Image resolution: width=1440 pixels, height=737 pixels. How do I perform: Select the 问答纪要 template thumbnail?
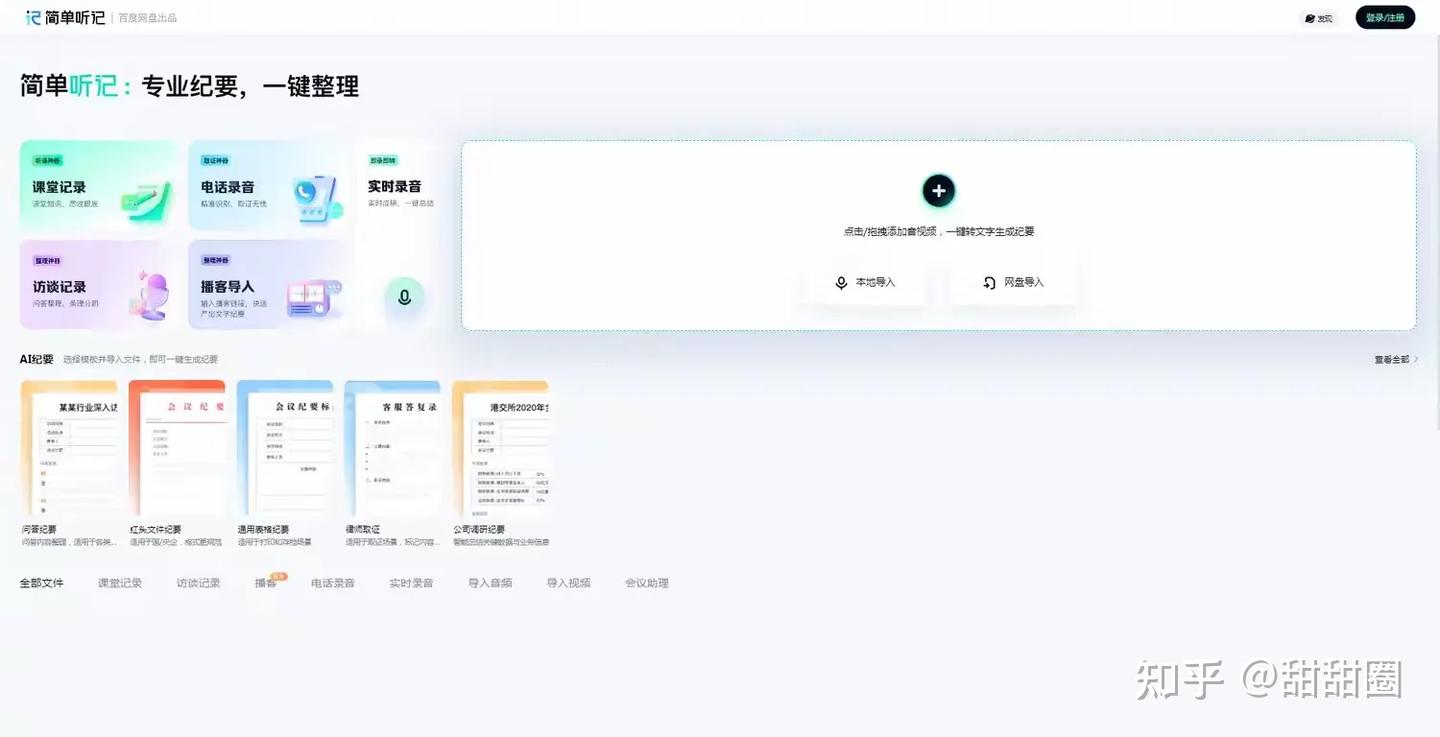(x=69, y=449)
